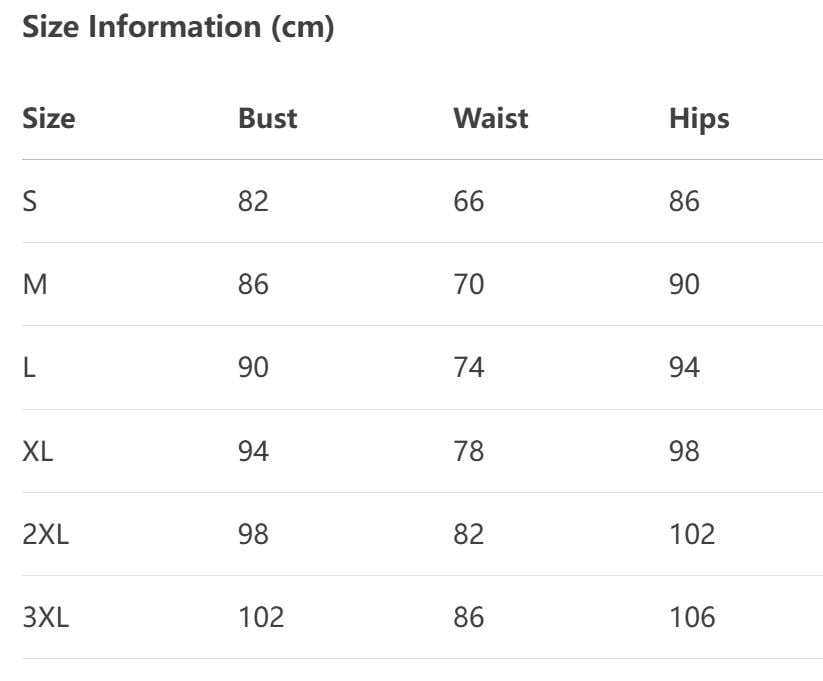Select the M size row label
This screenshot has width=823, height=681.
pos(35,285)
